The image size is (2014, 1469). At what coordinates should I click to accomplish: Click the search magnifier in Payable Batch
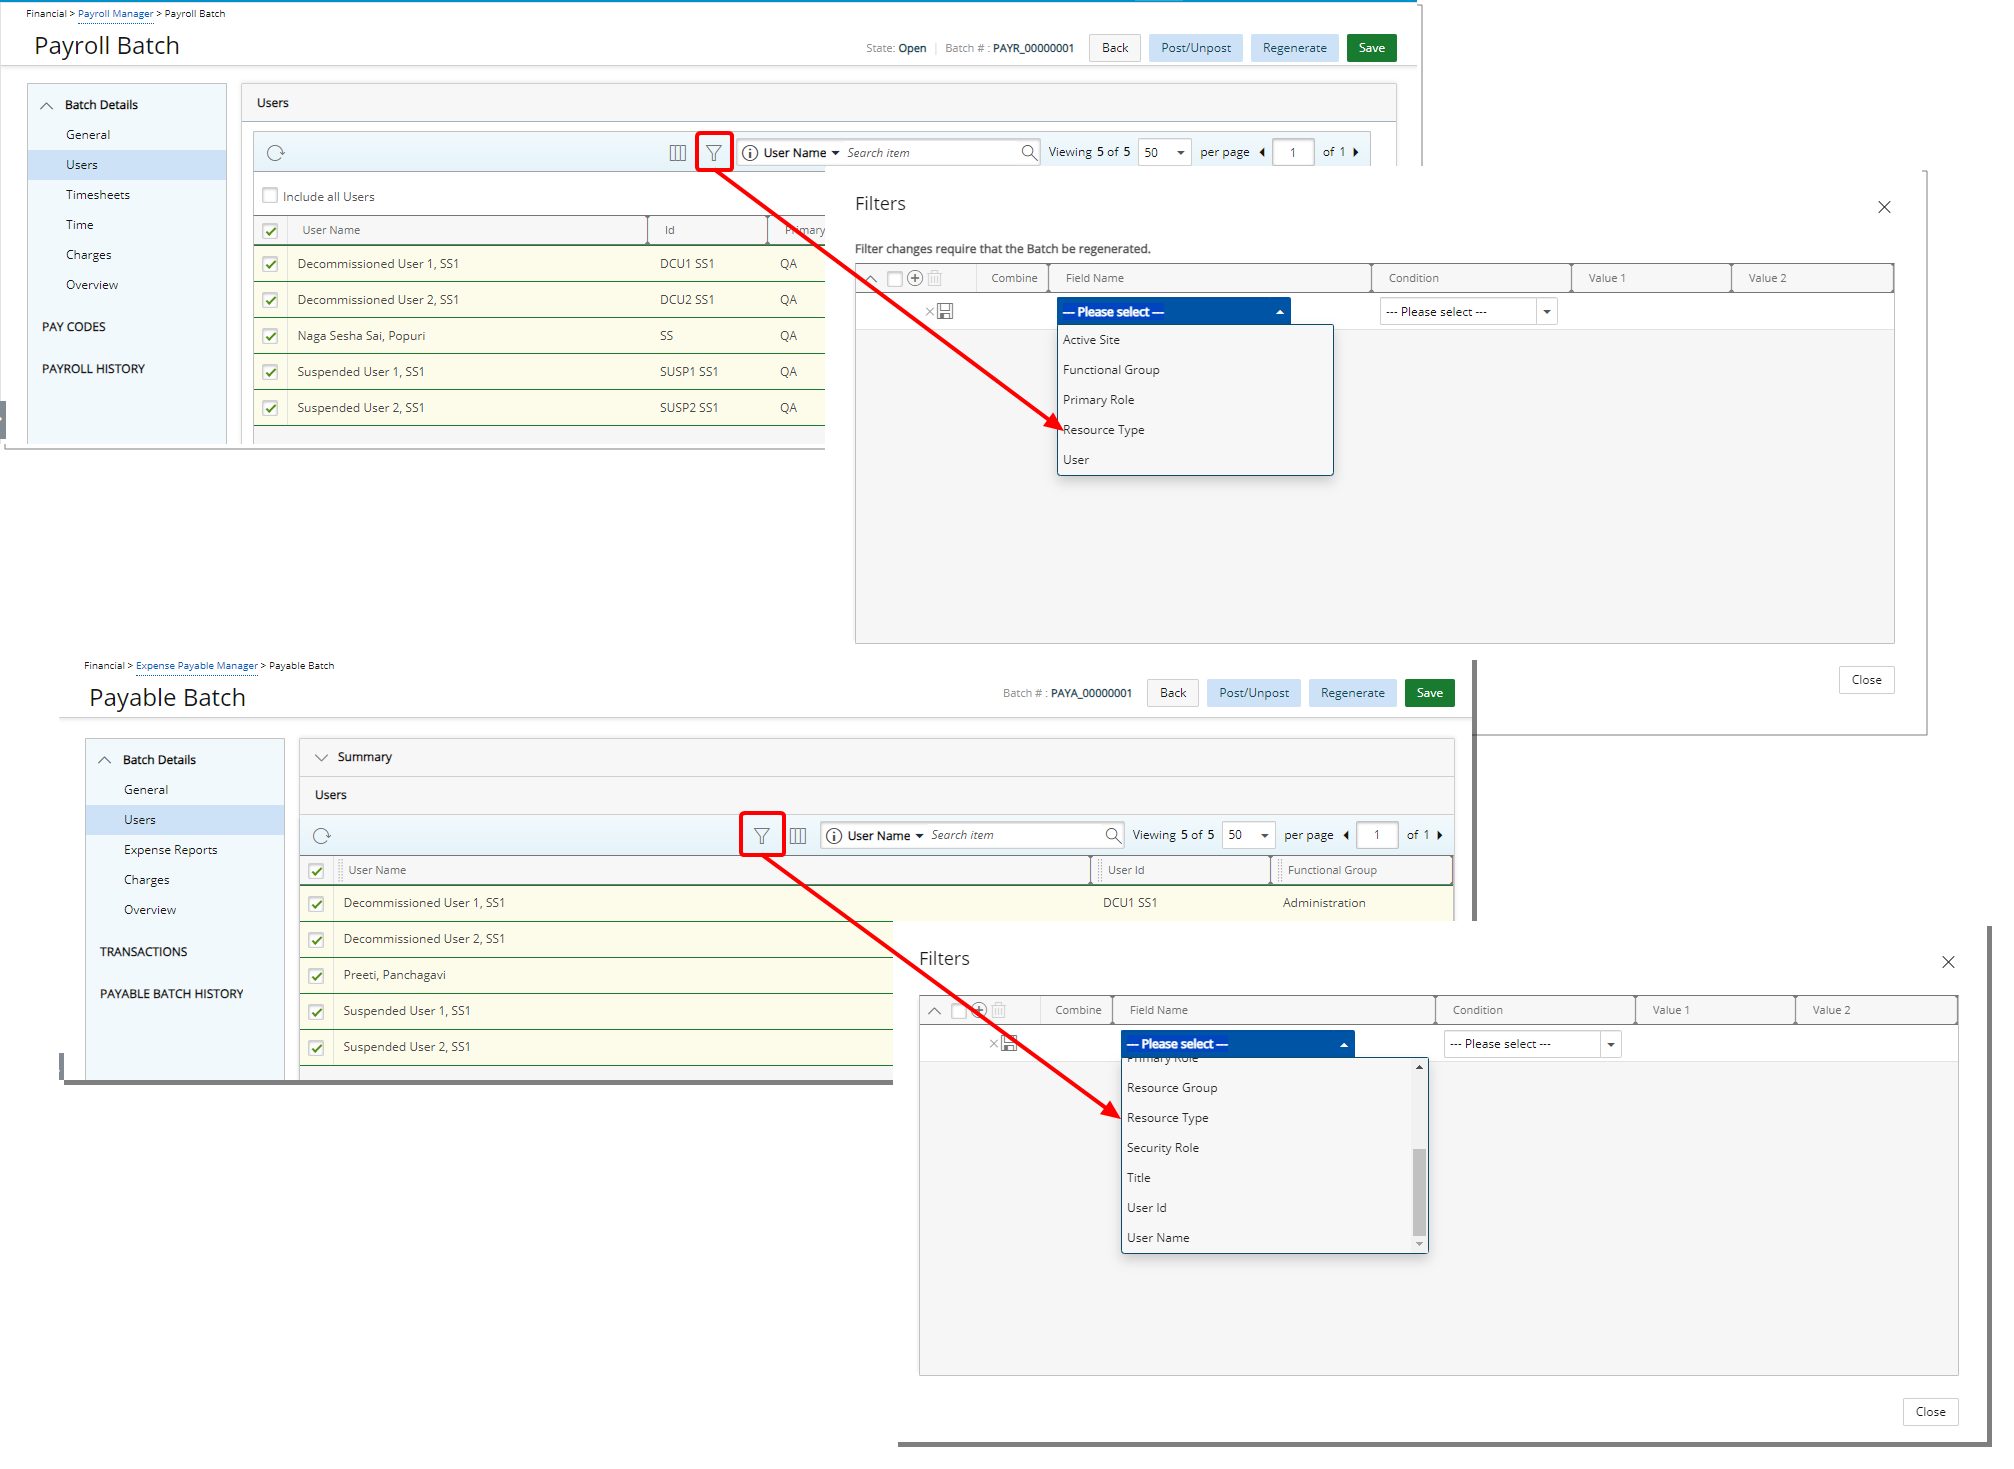[x=1113, y=834]
